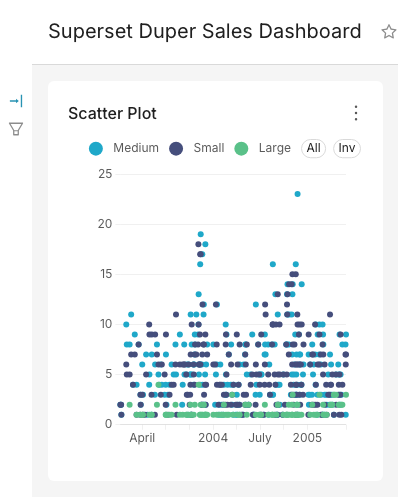398x497 pixels.
Task: Favorite the dashboard with the star icon
Action: pos(388,32)
